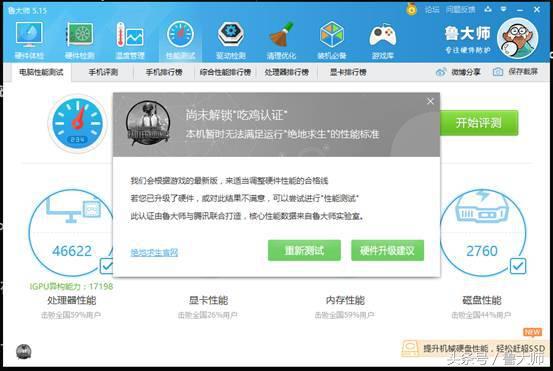Switch to the 手机排行榜 tab

[164, 72]
